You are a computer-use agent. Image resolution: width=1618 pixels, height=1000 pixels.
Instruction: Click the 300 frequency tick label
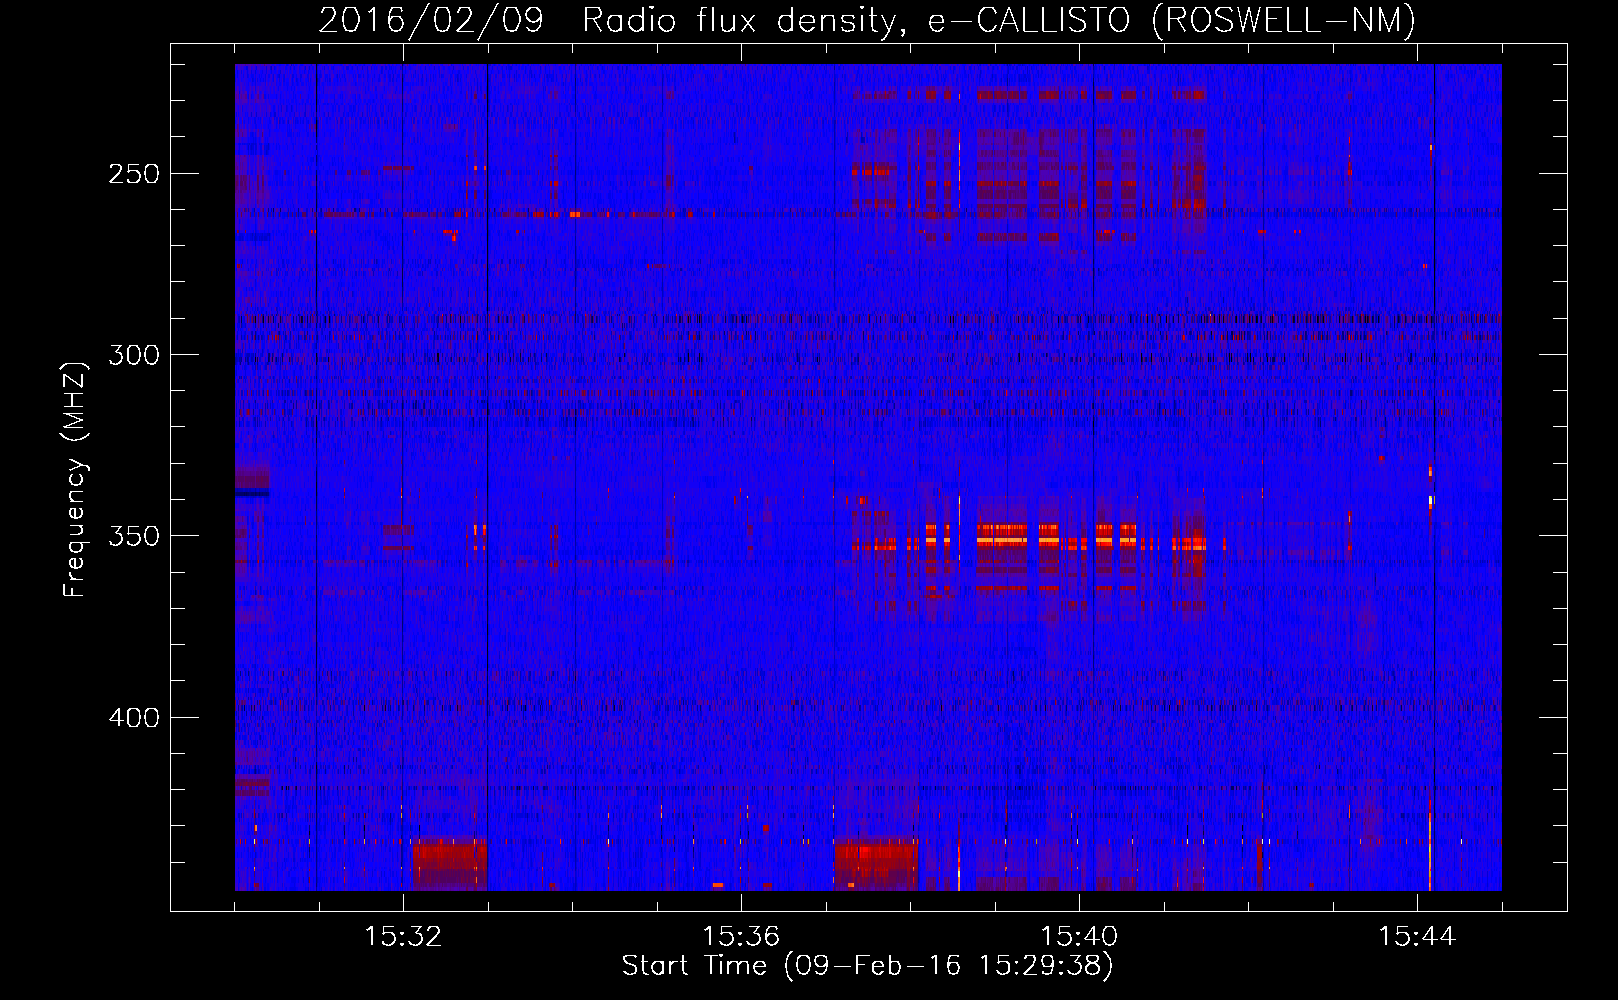pos(133,355)
